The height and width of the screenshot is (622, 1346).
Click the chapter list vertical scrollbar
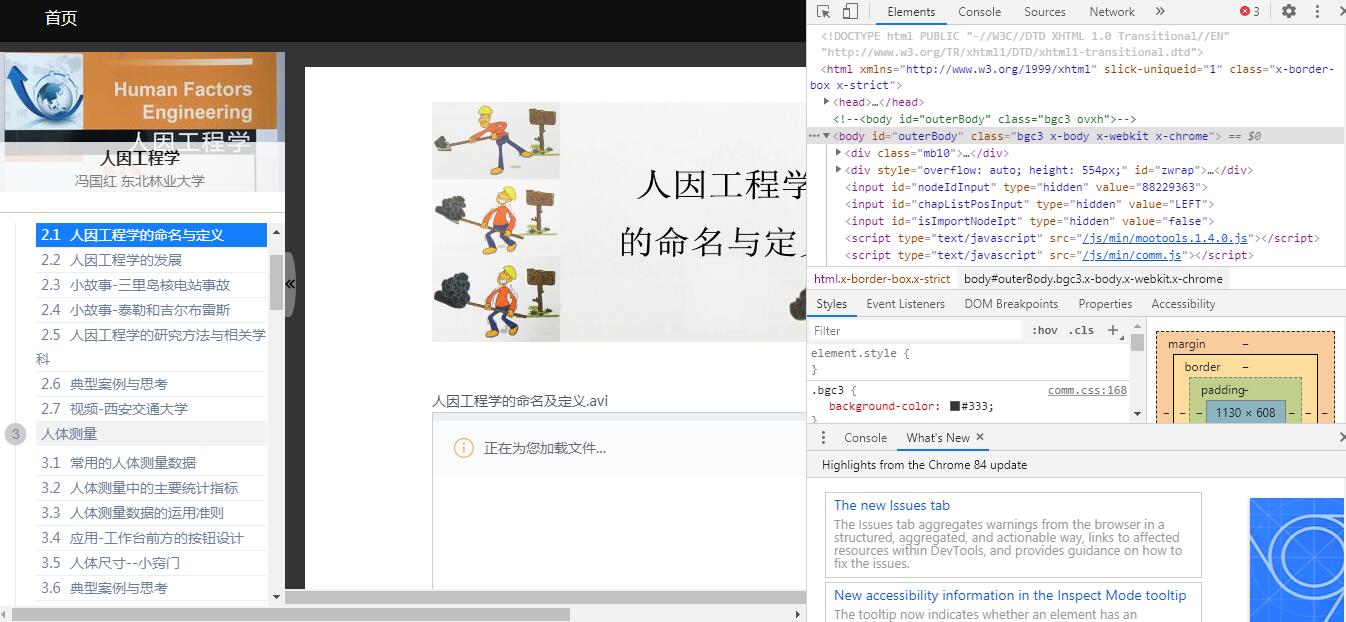[276, 283]
